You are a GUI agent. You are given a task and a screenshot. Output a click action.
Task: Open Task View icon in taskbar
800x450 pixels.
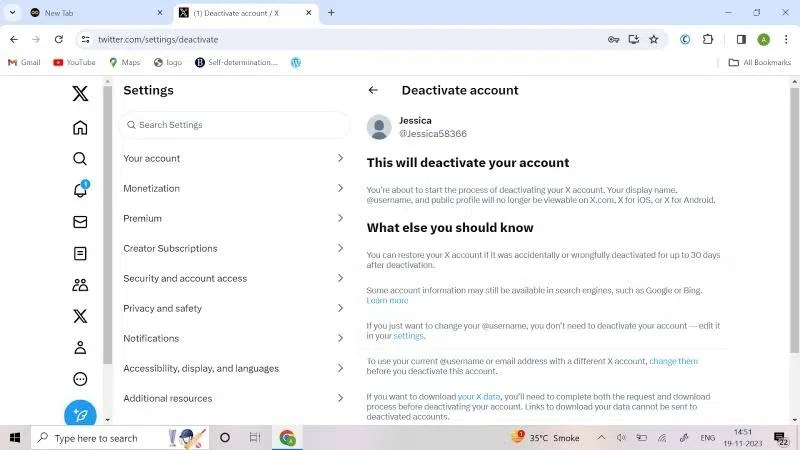click(x=255, y=438)
